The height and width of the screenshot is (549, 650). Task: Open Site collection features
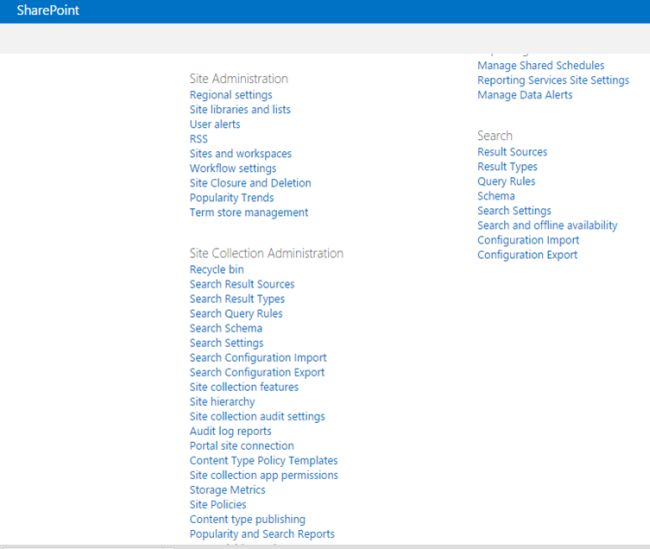[x=244, y=387]
